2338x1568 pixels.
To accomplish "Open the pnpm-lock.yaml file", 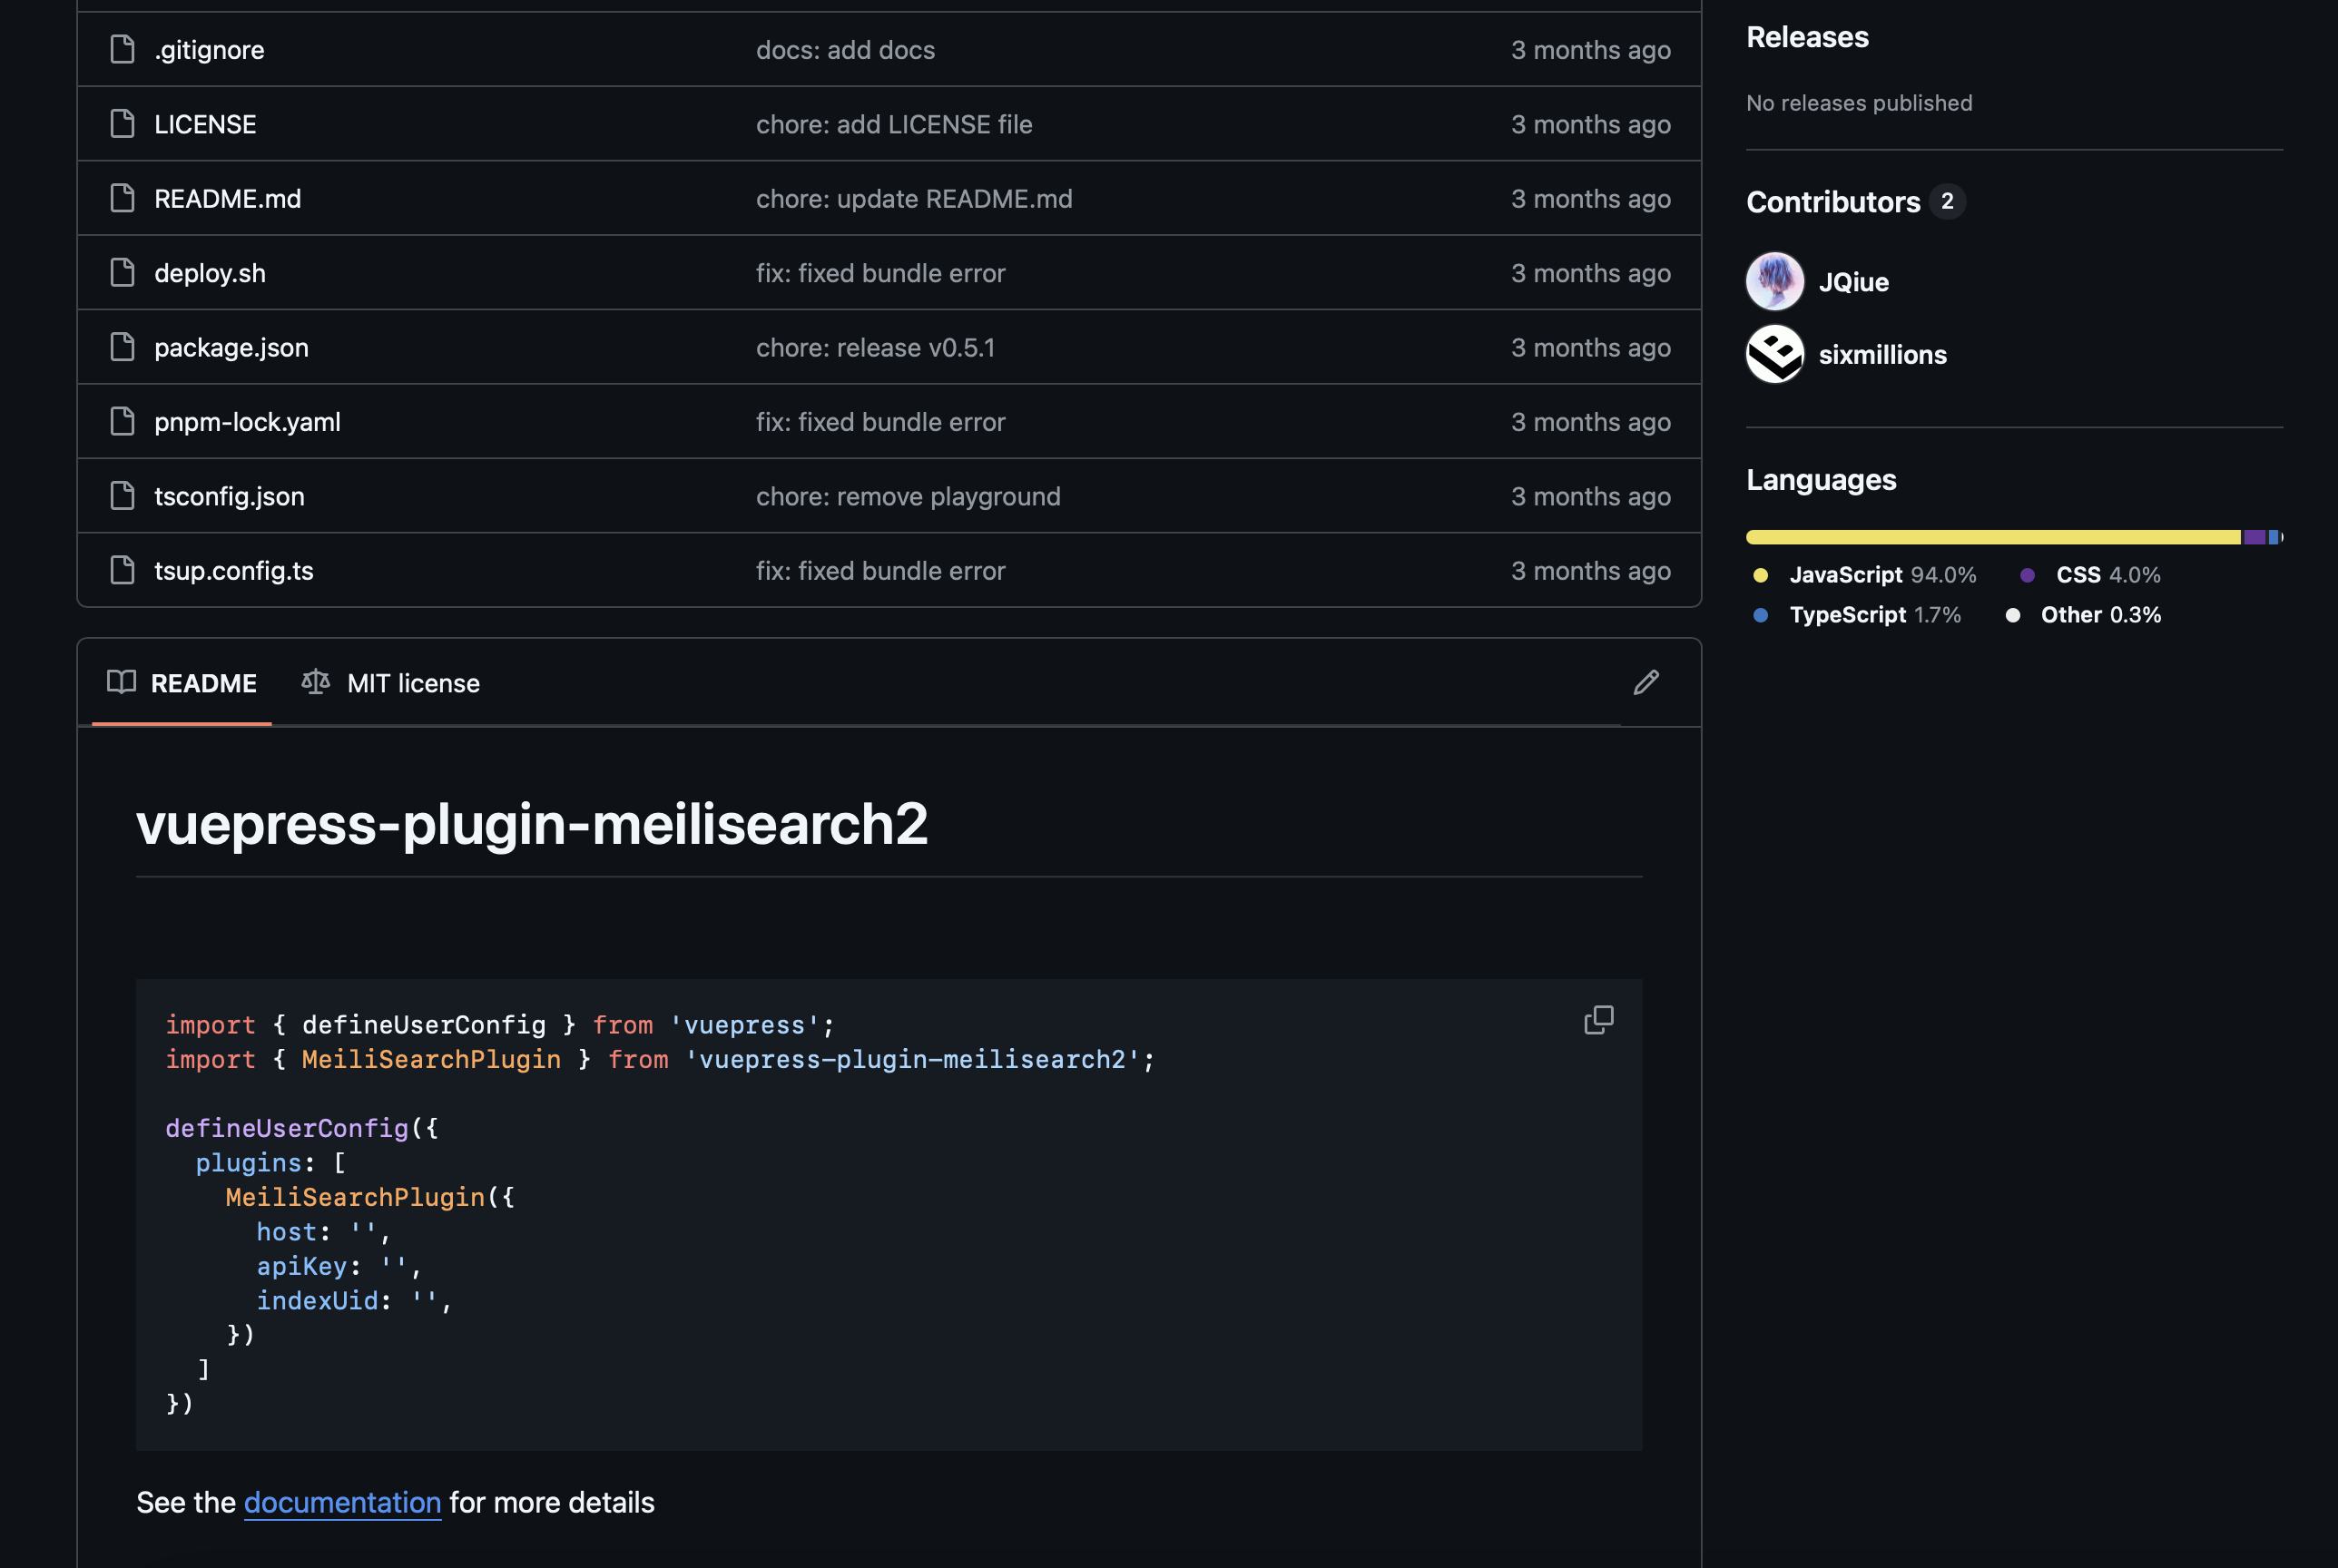I will point(247,422).
